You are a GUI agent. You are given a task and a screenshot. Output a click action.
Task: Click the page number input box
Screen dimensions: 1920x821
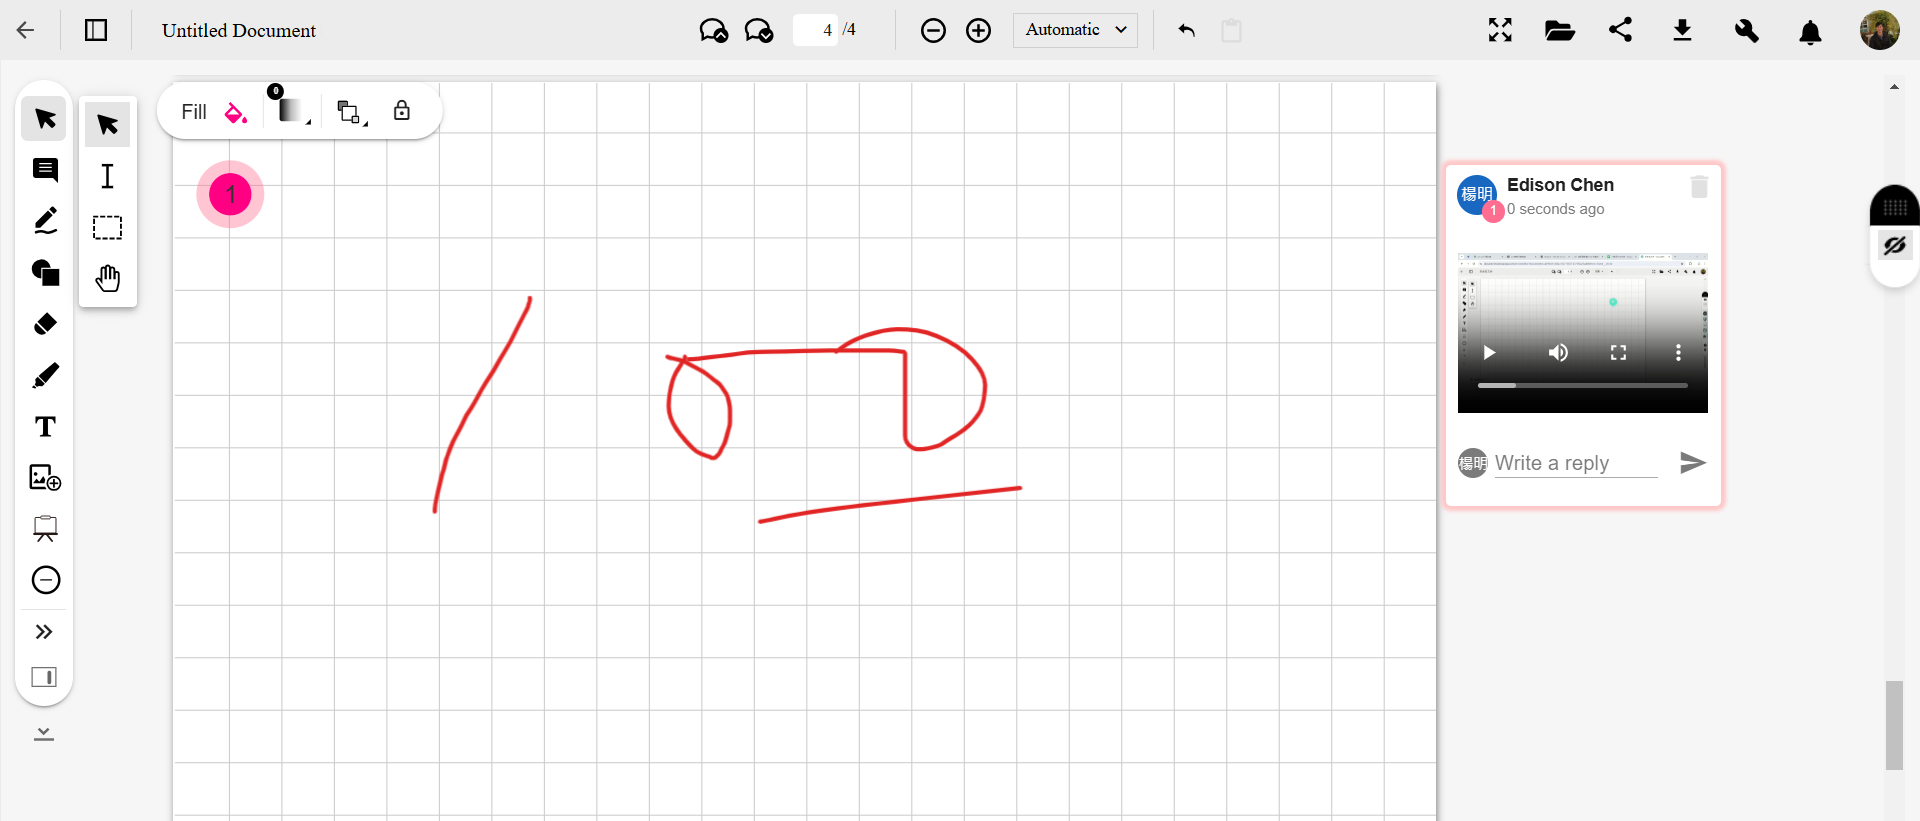coord(816,30)
